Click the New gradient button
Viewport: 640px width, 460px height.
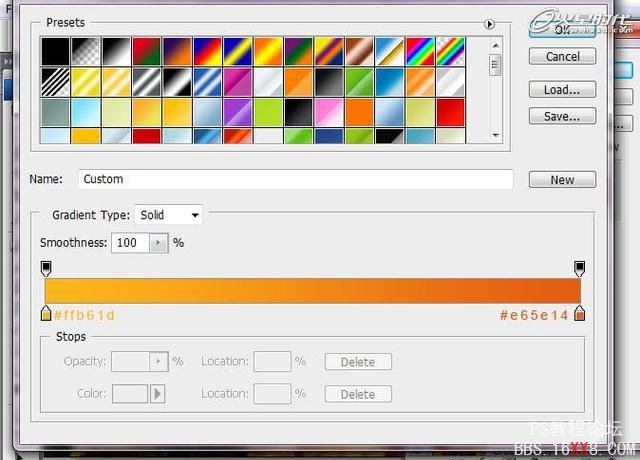click(562, 180)
